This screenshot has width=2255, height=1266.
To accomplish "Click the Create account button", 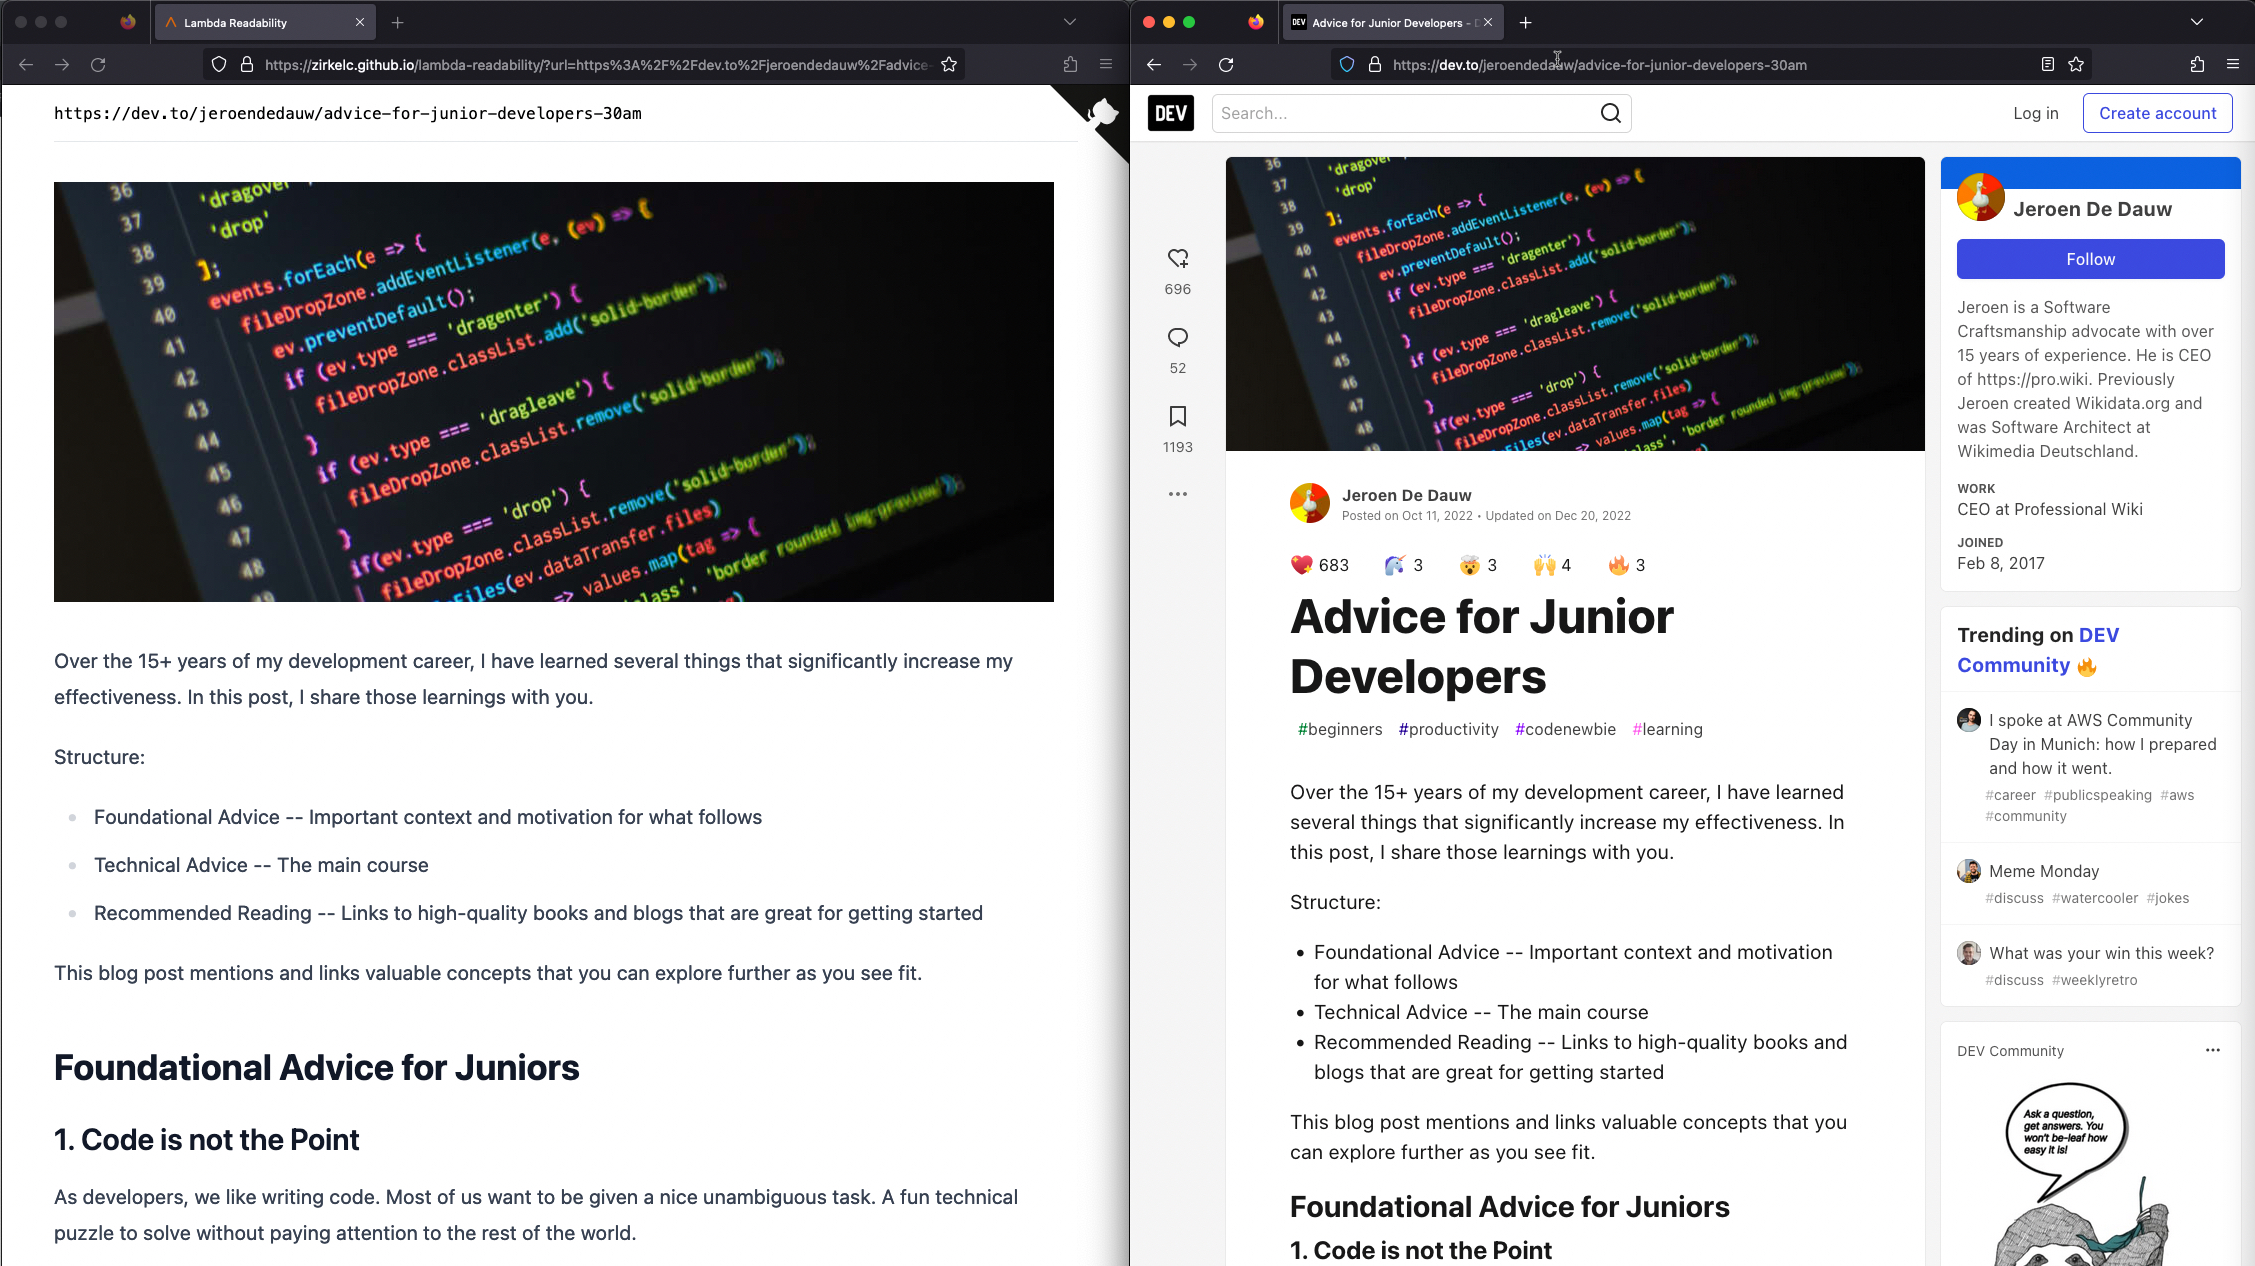I will click(x=2157, y=113).
